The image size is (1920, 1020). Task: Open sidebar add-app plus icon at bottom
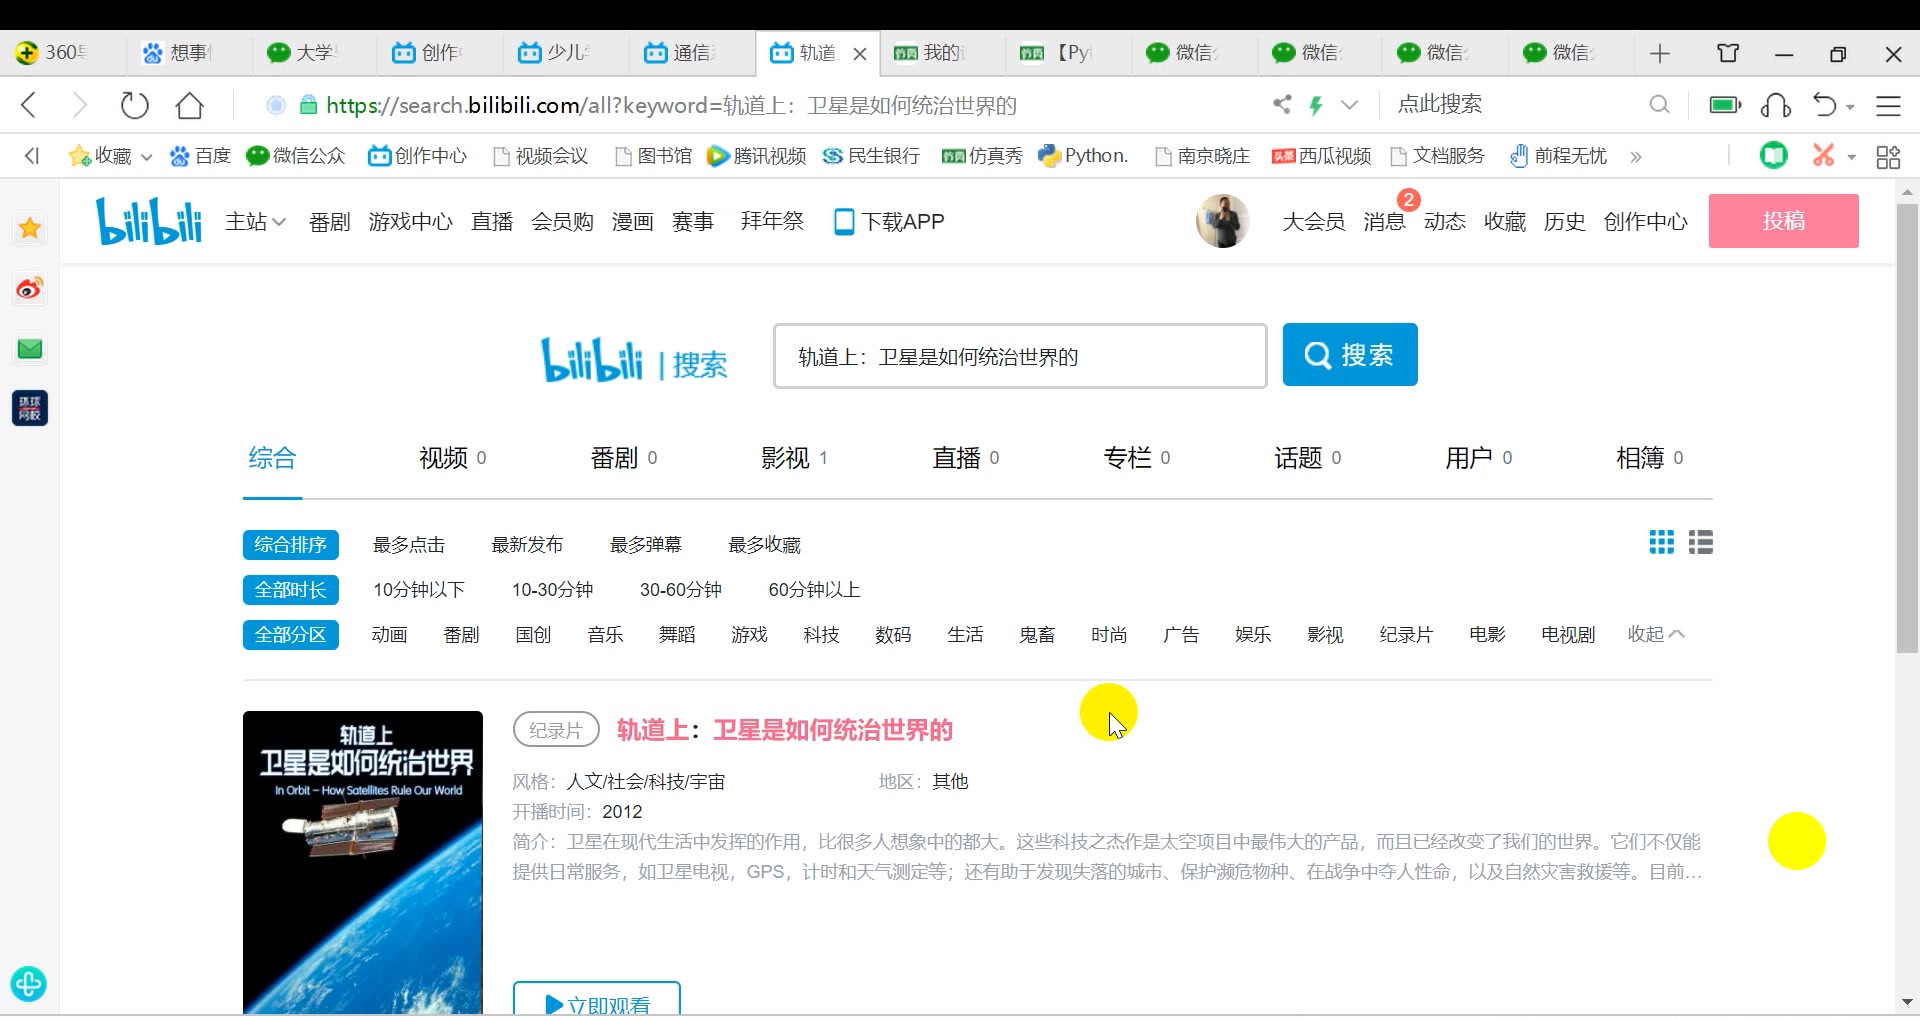pyautogui.click(x=29, y=984)
